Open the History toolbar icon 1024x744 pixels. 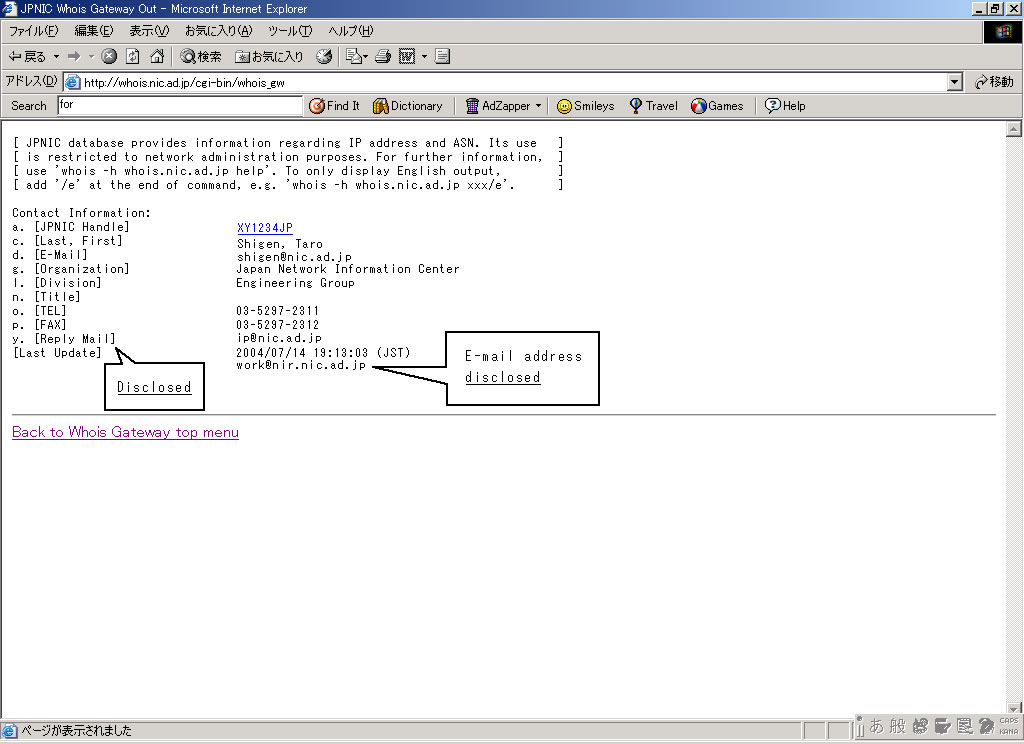(323, 57)
